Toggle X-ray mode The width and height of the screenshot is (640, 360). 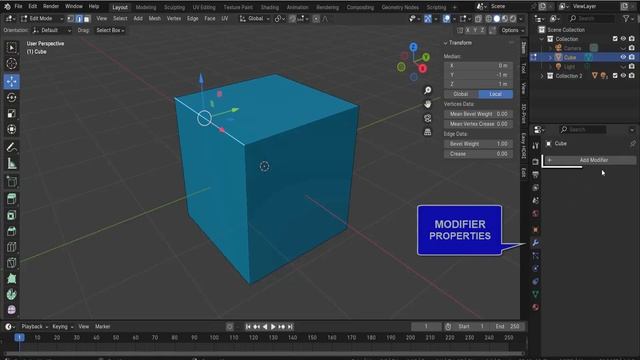click(478, 19)
